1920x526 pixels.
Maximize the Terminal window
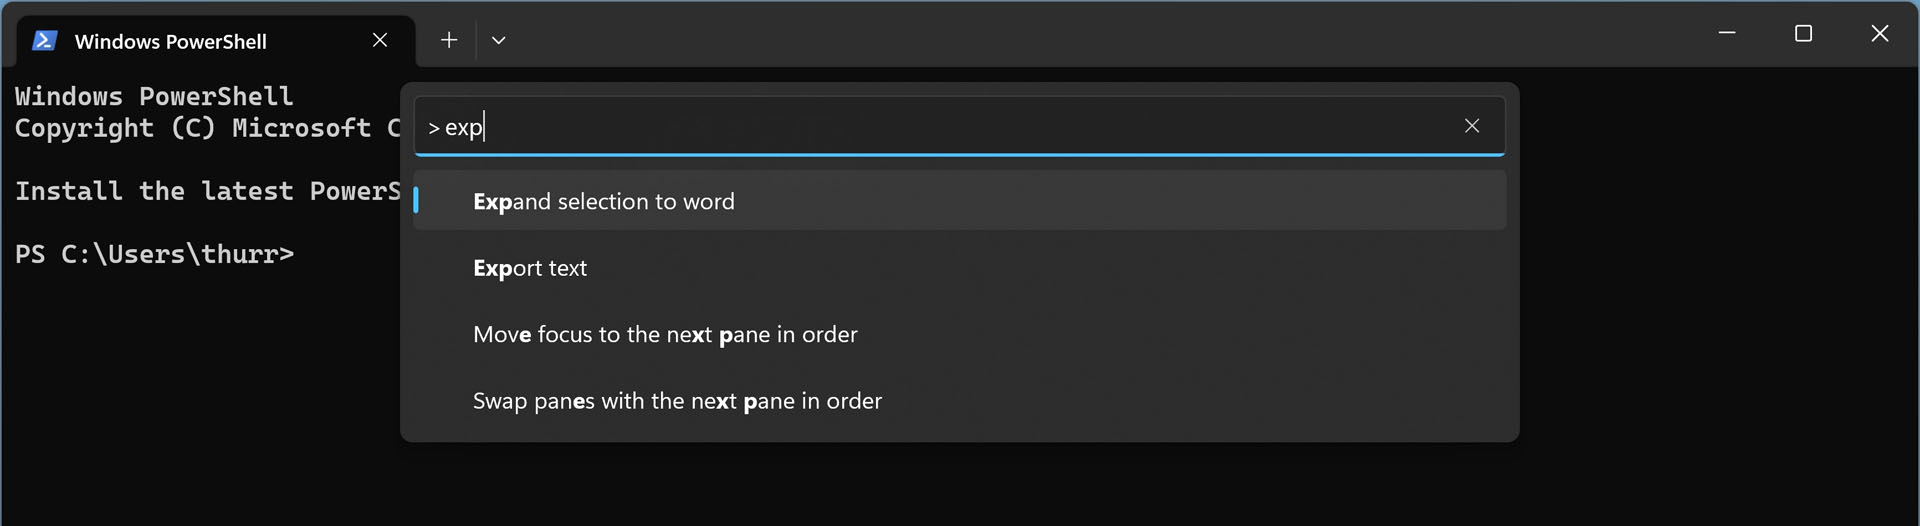[1803, 33]
